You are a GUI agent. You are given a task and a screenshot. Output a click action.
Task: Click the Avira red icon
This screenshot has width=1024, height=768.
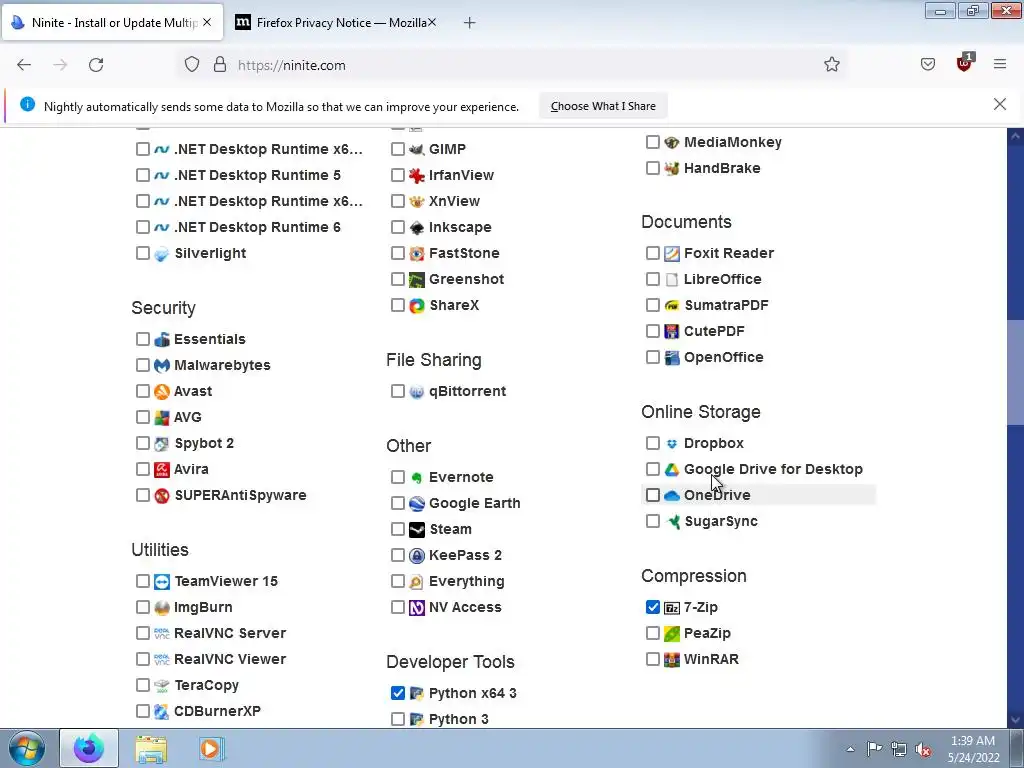coord(162,470)
